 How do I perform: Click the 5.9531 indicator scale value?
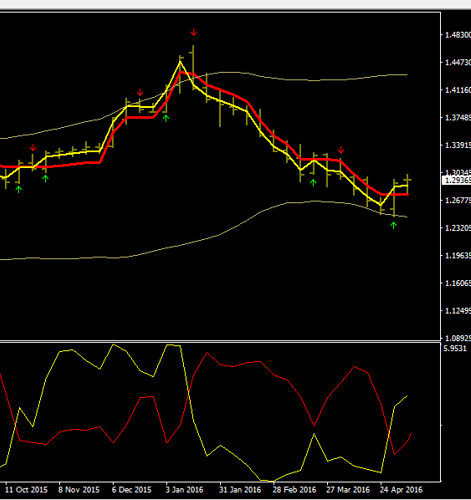coord(455,349)
